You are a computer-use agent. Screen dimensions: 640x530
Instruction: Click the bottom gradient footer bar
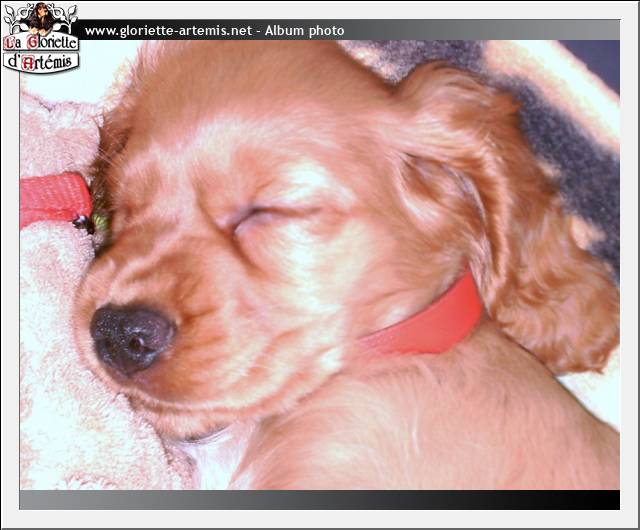click(320, 500)
